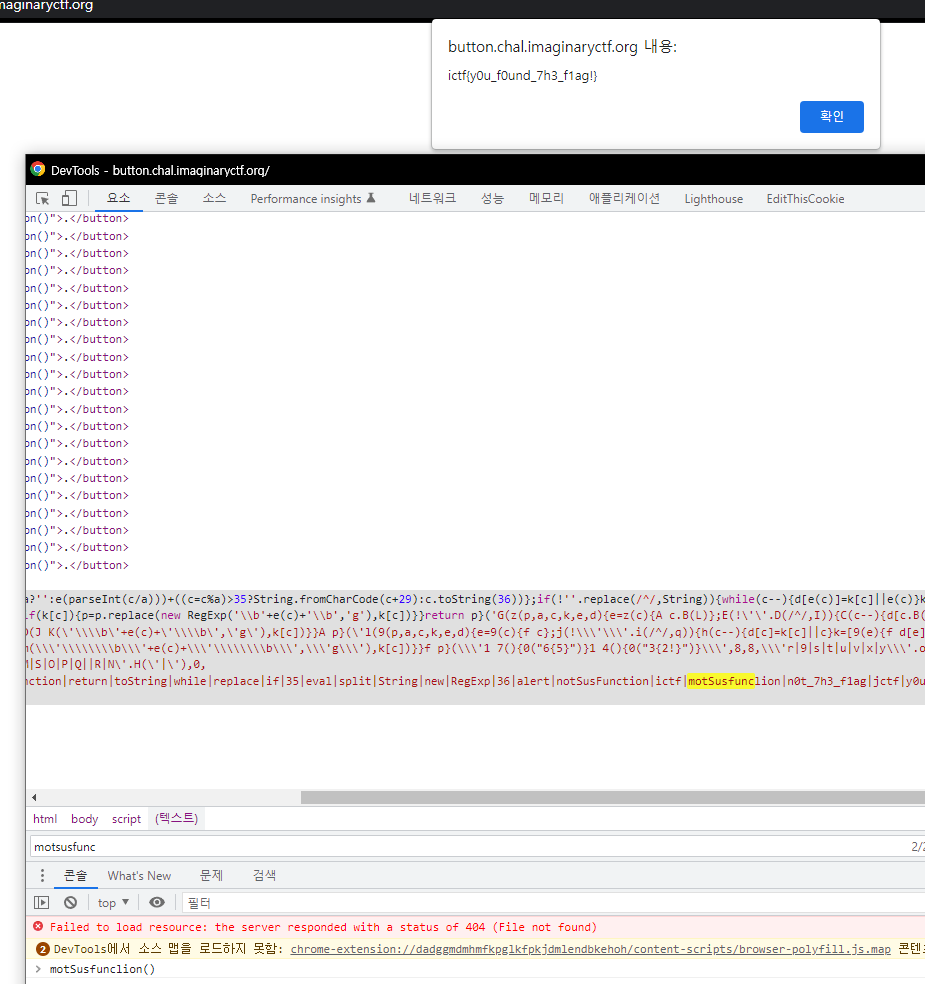
Task: Select the 'script' breadcrumb entry
Action: 126,818
